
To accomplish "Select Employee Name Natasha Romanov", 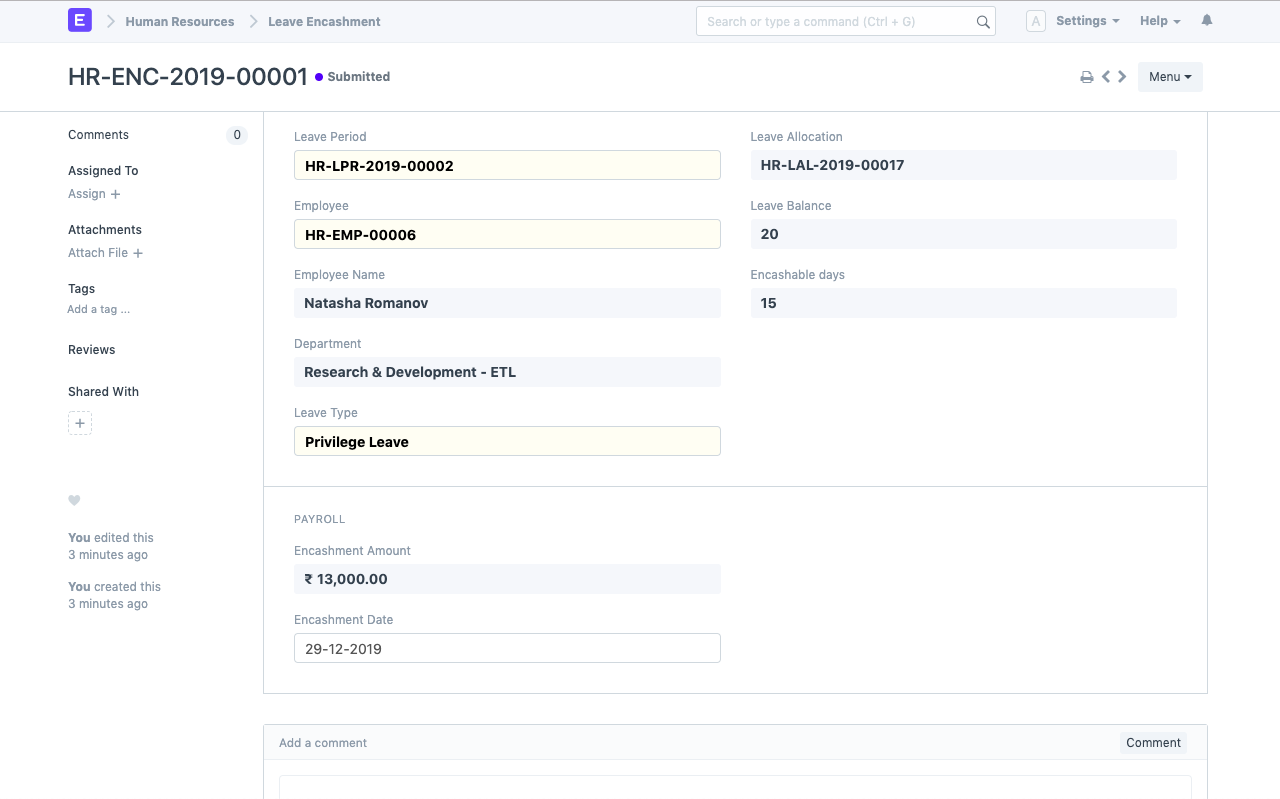I will click(507, 303).
